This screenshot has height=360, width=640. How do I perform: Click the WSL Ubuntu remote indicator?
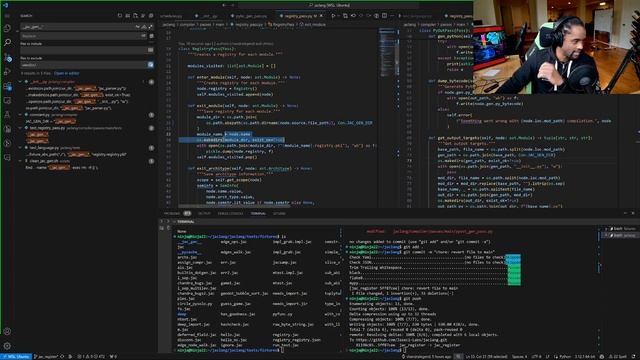click(16, 357)
